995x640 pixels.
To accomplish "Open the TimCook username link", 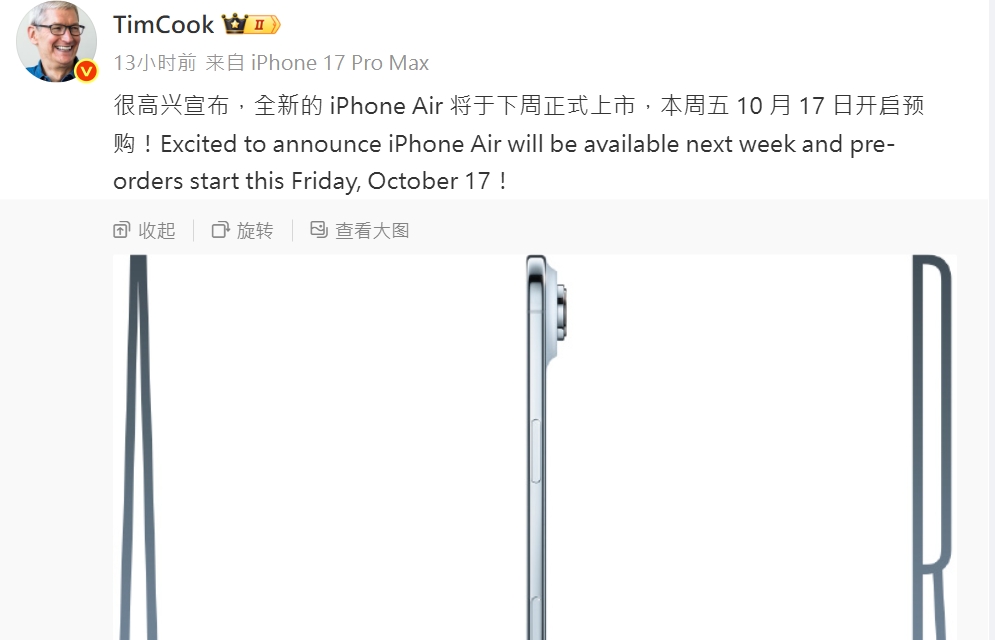I will (164, 25).
